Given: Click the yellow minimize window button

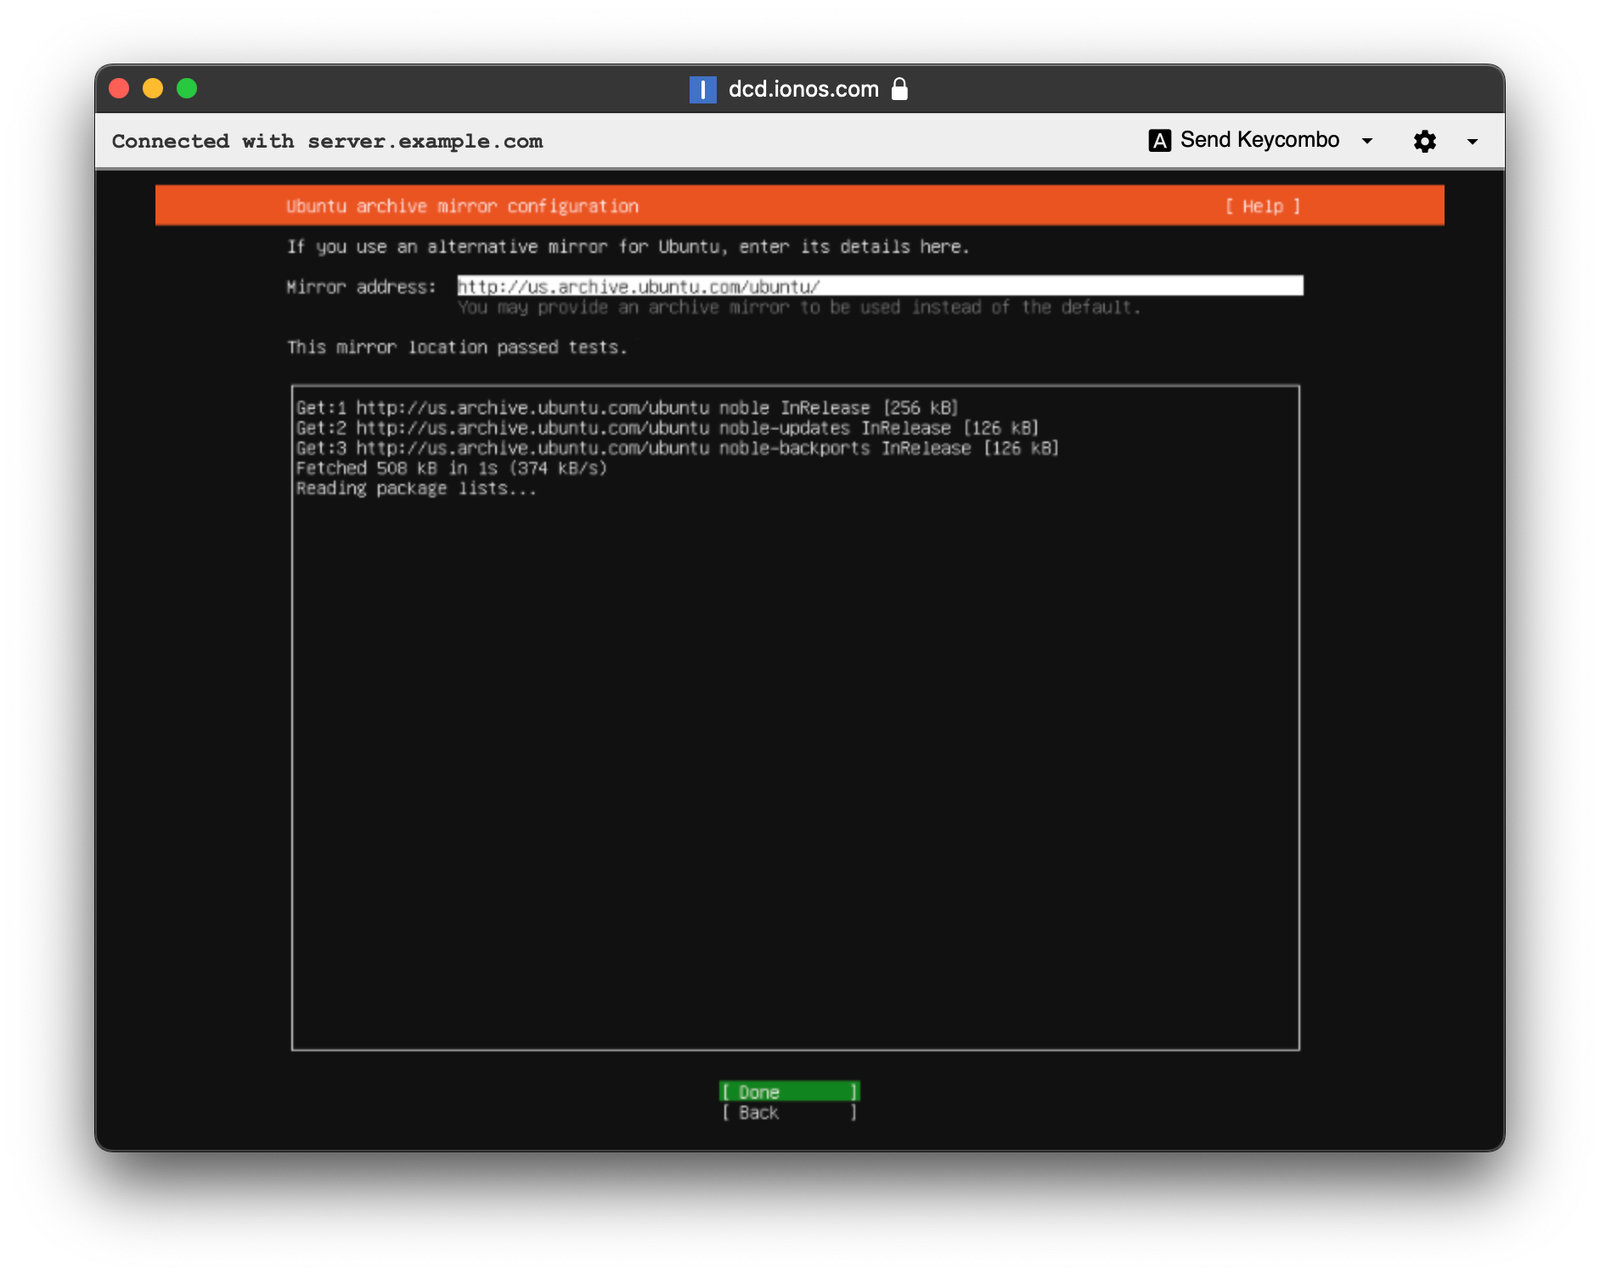Looking at the screenshot, I should click(153, 88).
